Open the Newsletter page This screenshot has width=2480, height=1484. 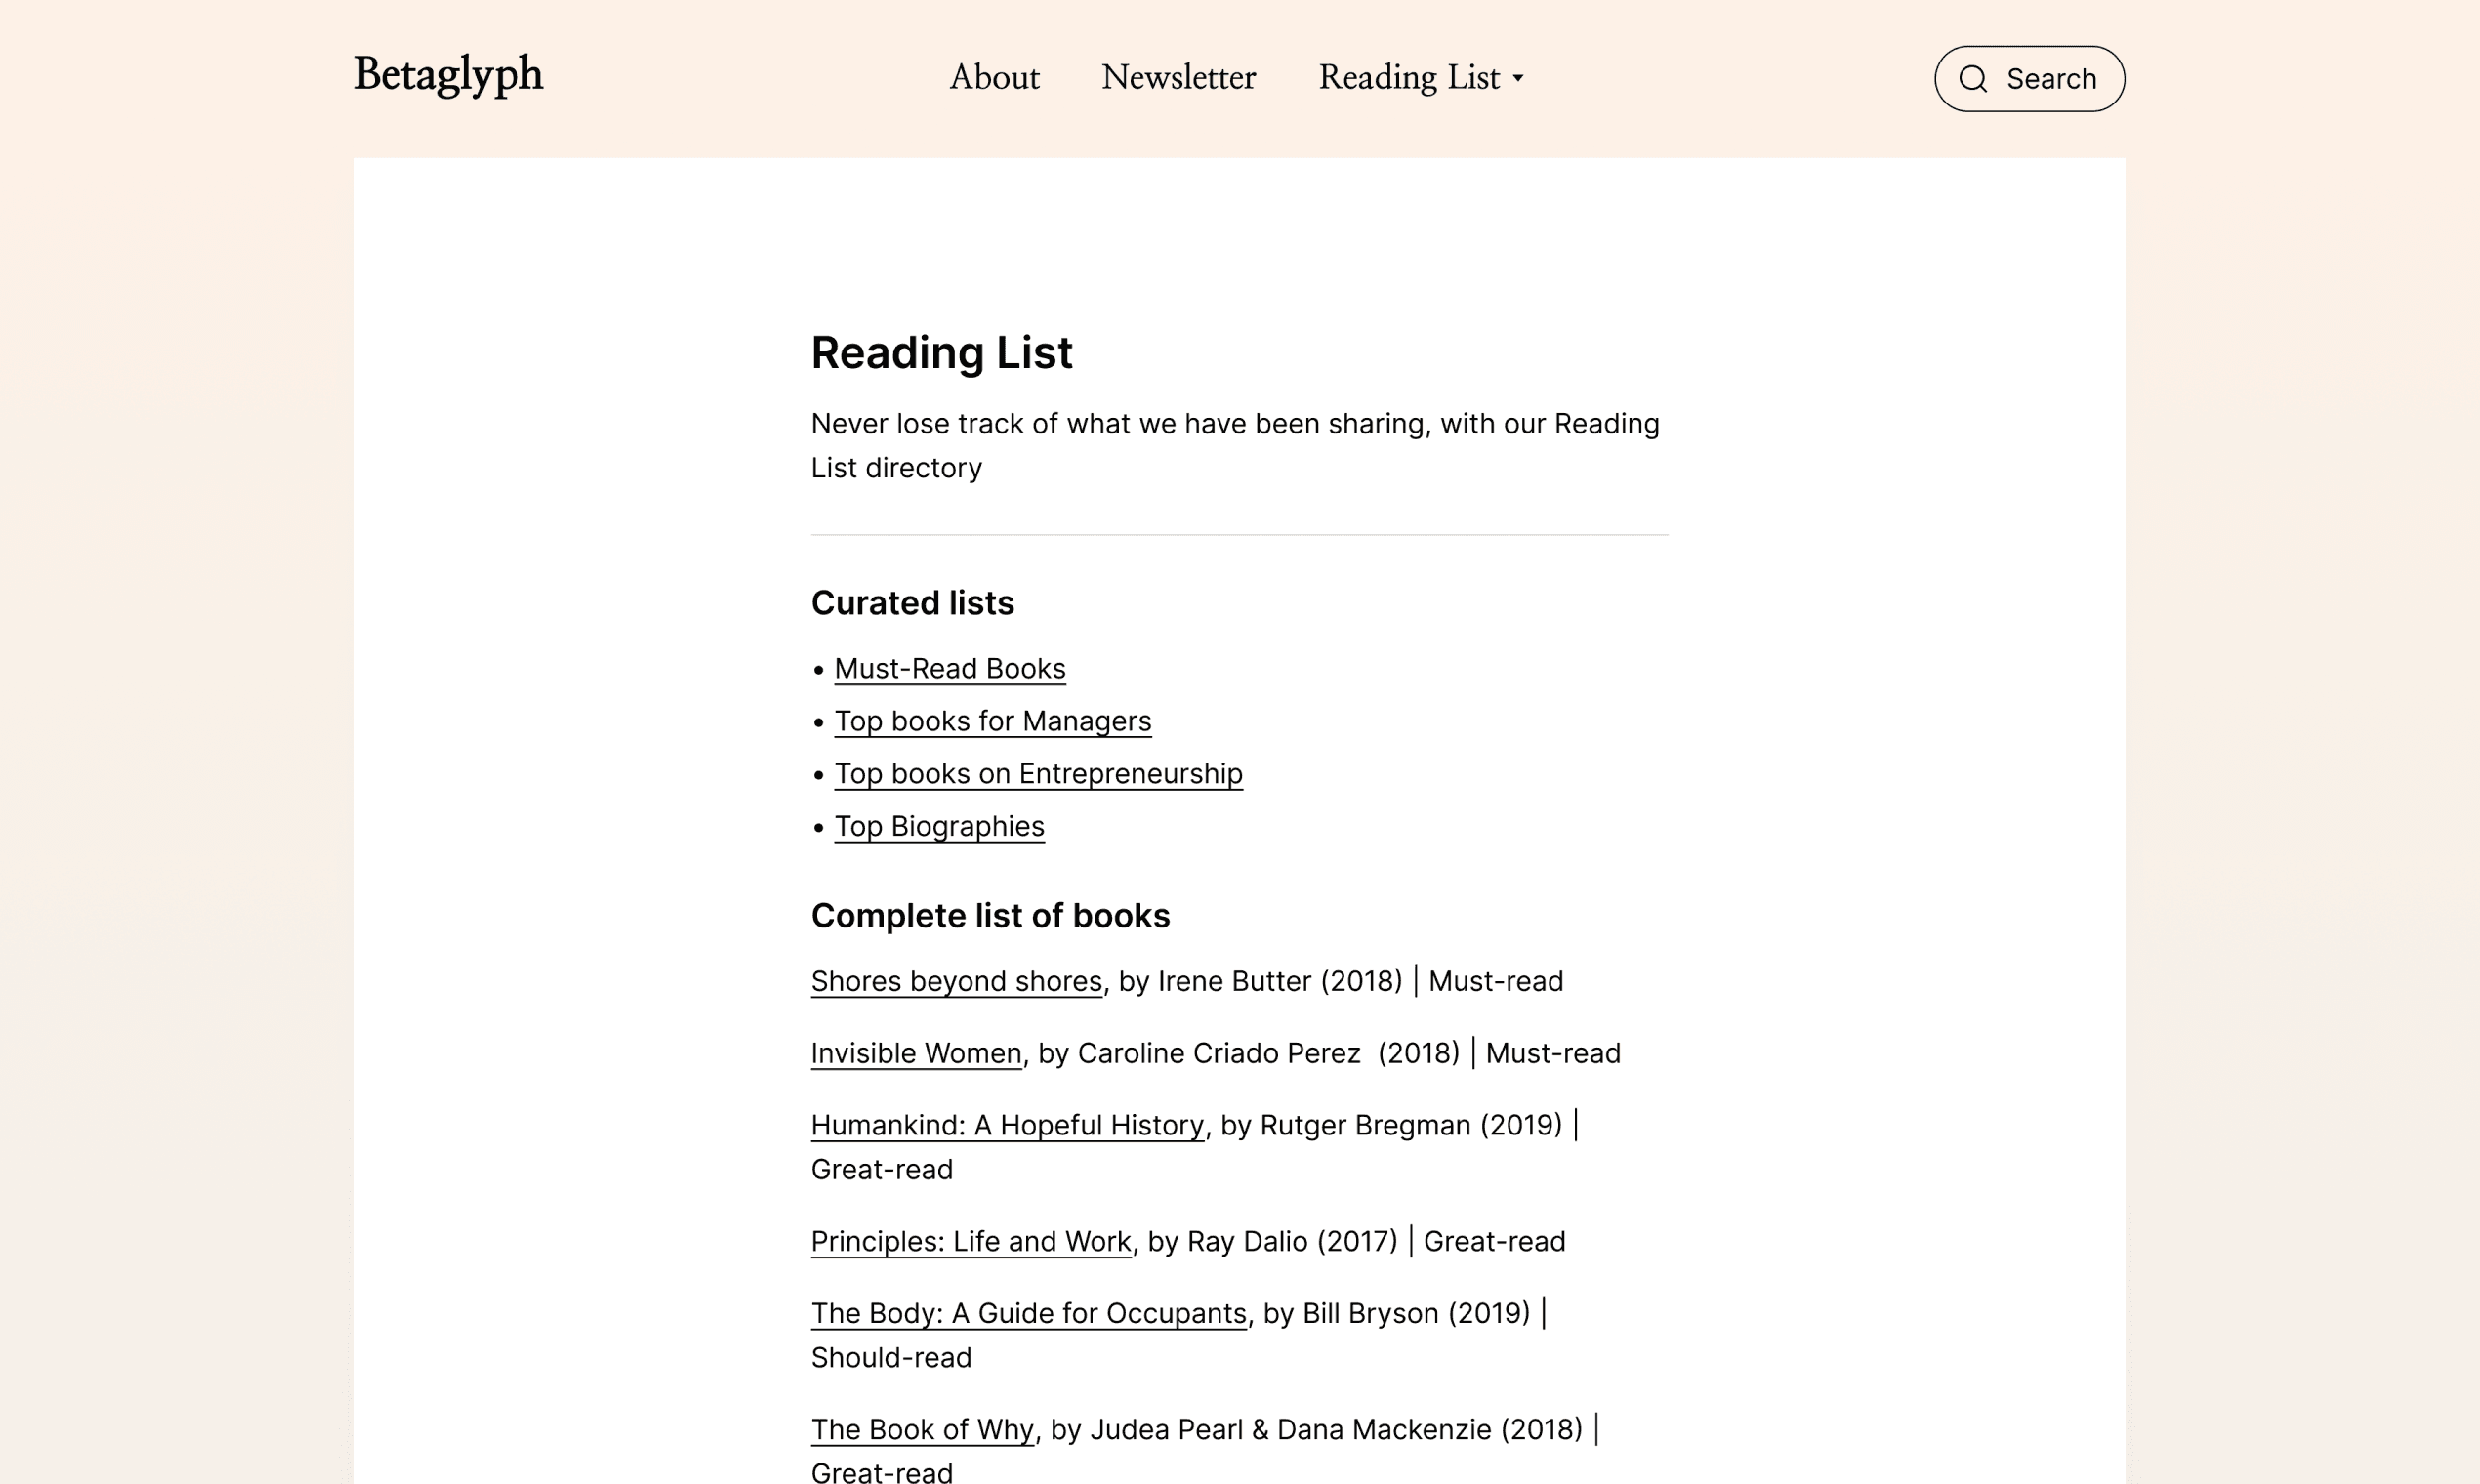1178,77
